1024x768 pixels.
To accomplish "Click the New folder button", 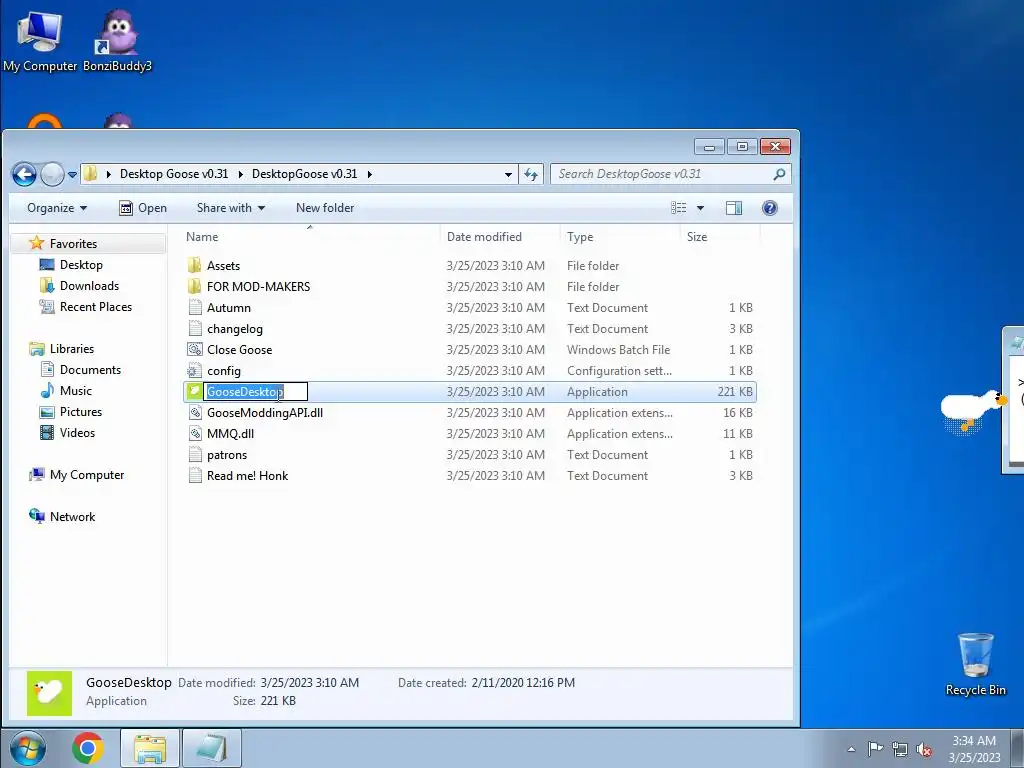I will [325, 208].
